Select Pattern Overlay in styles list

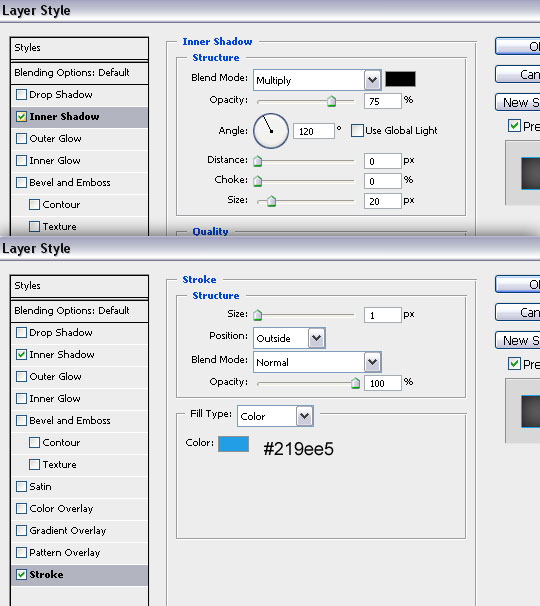coord(80,553)
